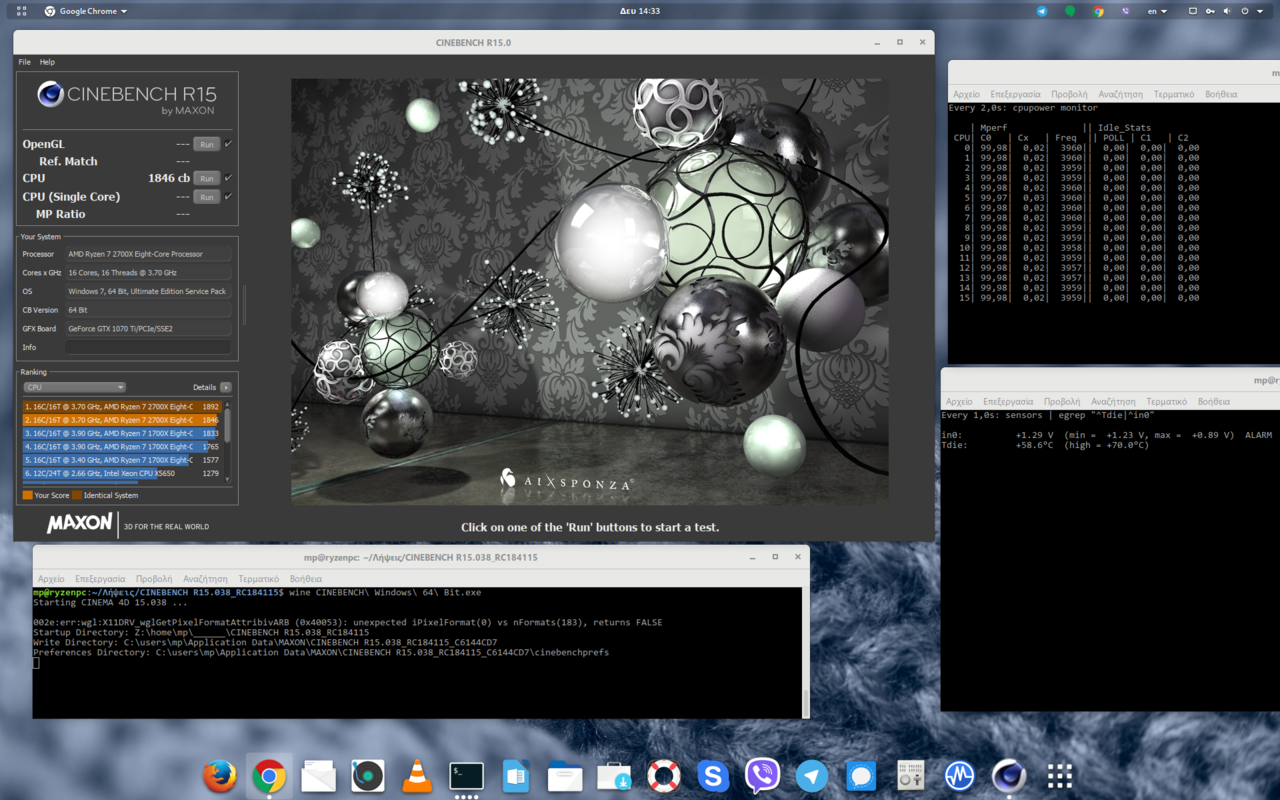Toggle the CPU test checkbox
This screenshot has height=800, width=1280.
(229, 178)
